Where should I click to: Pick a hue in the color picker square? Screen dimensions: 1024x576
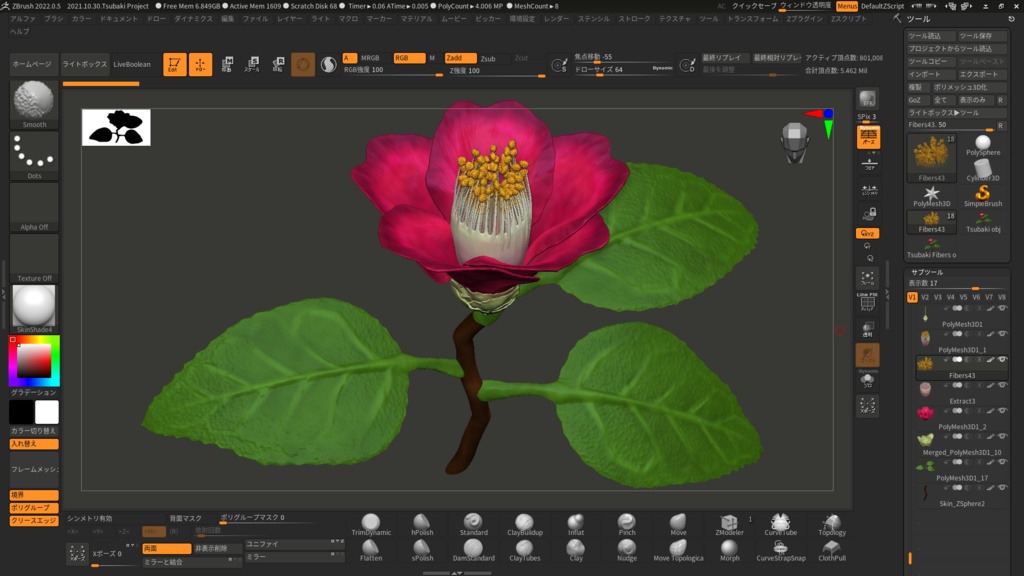click(34, 360)
